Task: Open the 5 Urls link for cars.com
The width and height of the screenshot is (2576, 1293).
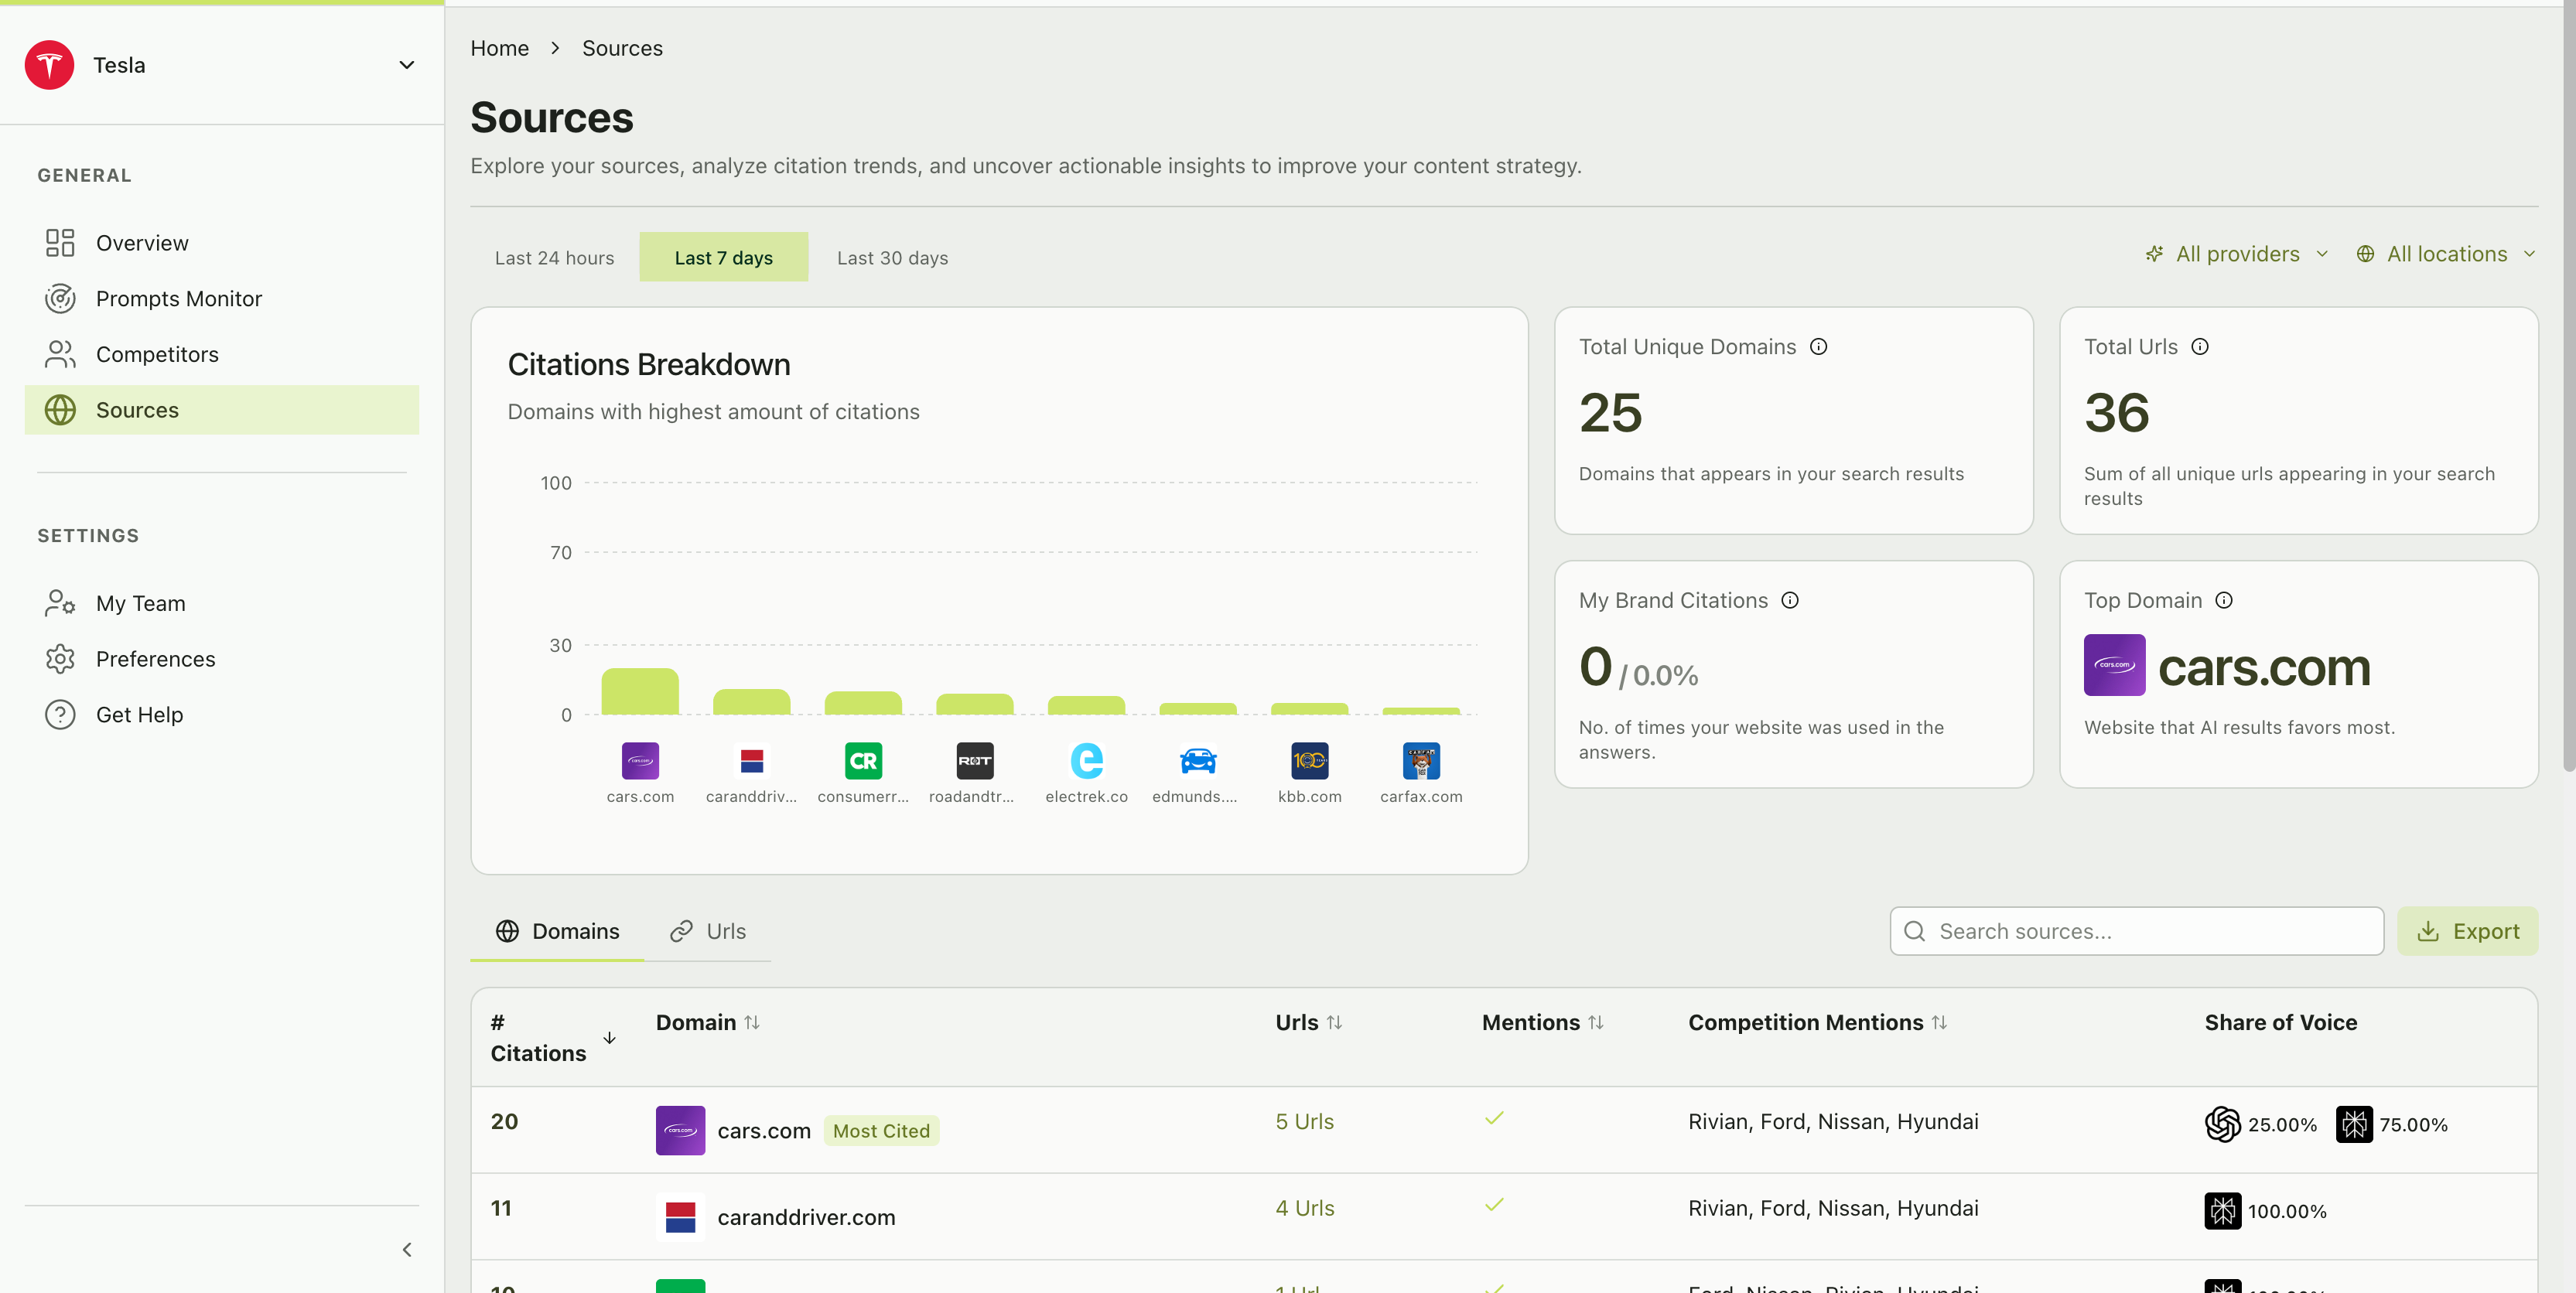Action: tap(1304, 1121)
